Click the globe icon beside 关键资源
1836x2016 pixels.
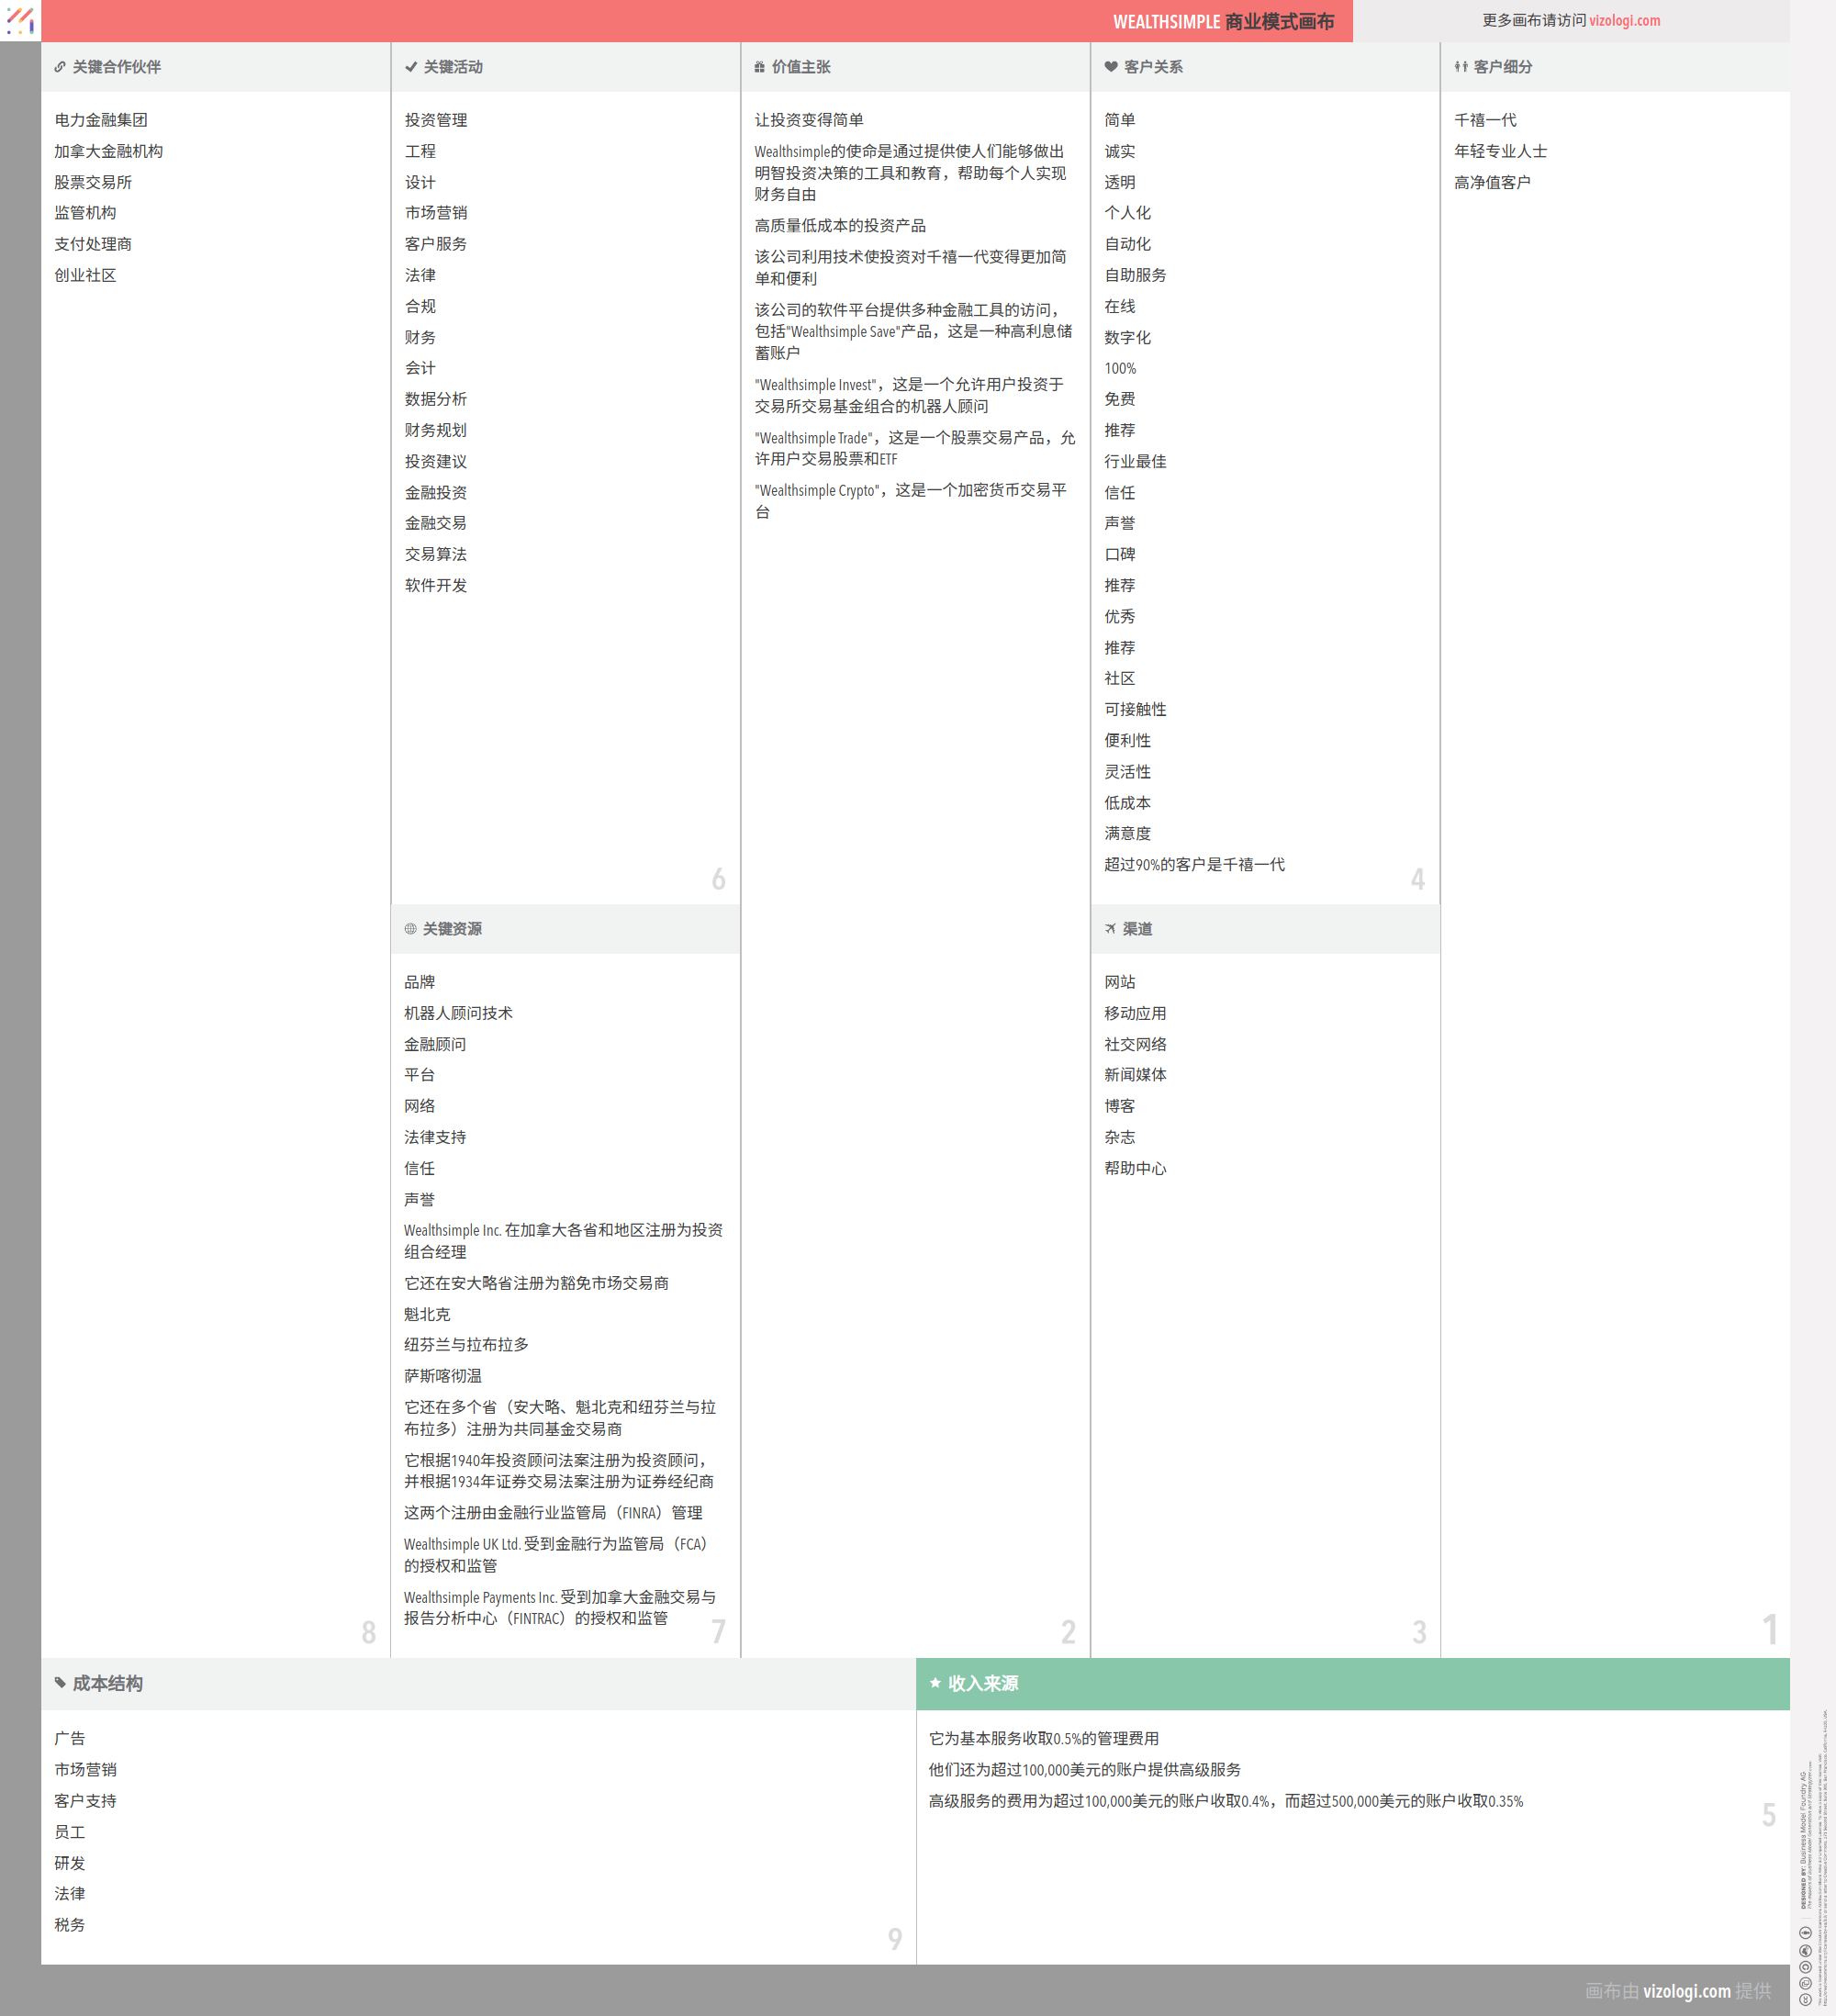click(410, 929)
